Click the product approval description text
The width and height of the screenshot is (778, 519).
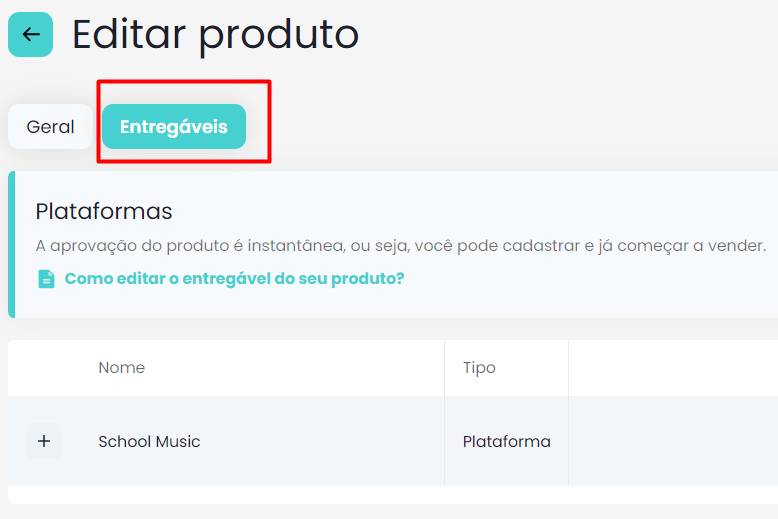point(400,246)
